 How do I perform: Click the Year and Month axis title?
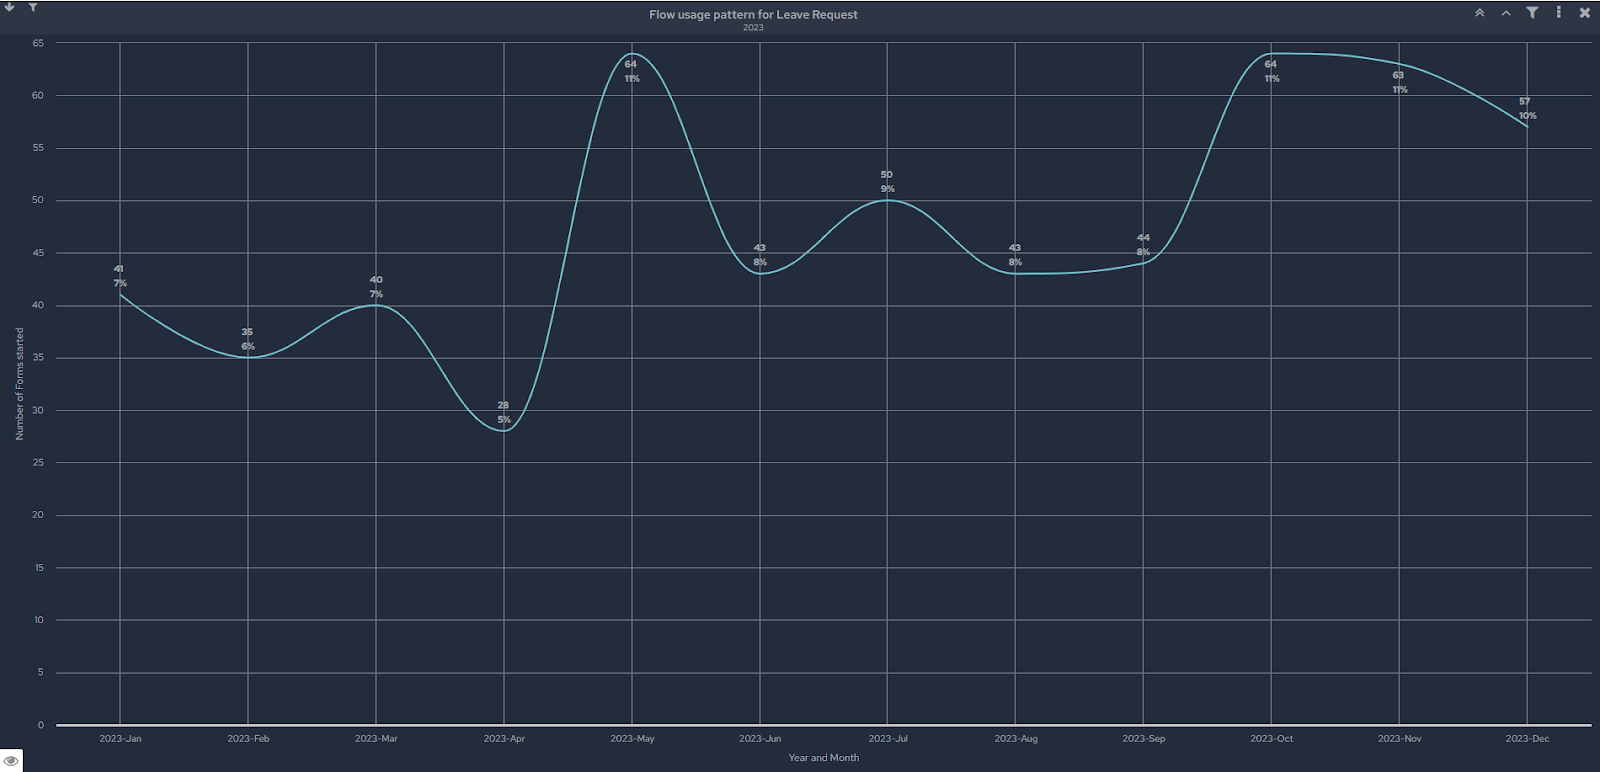coord(823,758)
